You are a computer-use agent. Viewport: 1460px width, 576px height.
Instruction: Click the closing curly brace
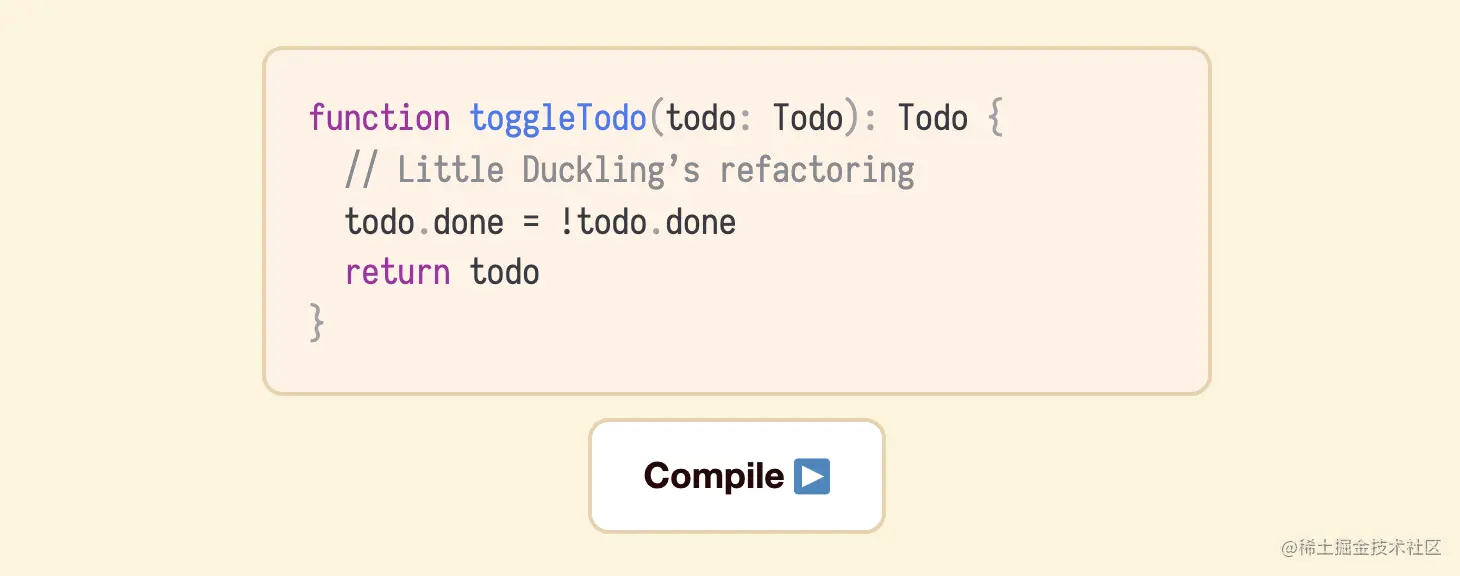click(x=317, y=323)
